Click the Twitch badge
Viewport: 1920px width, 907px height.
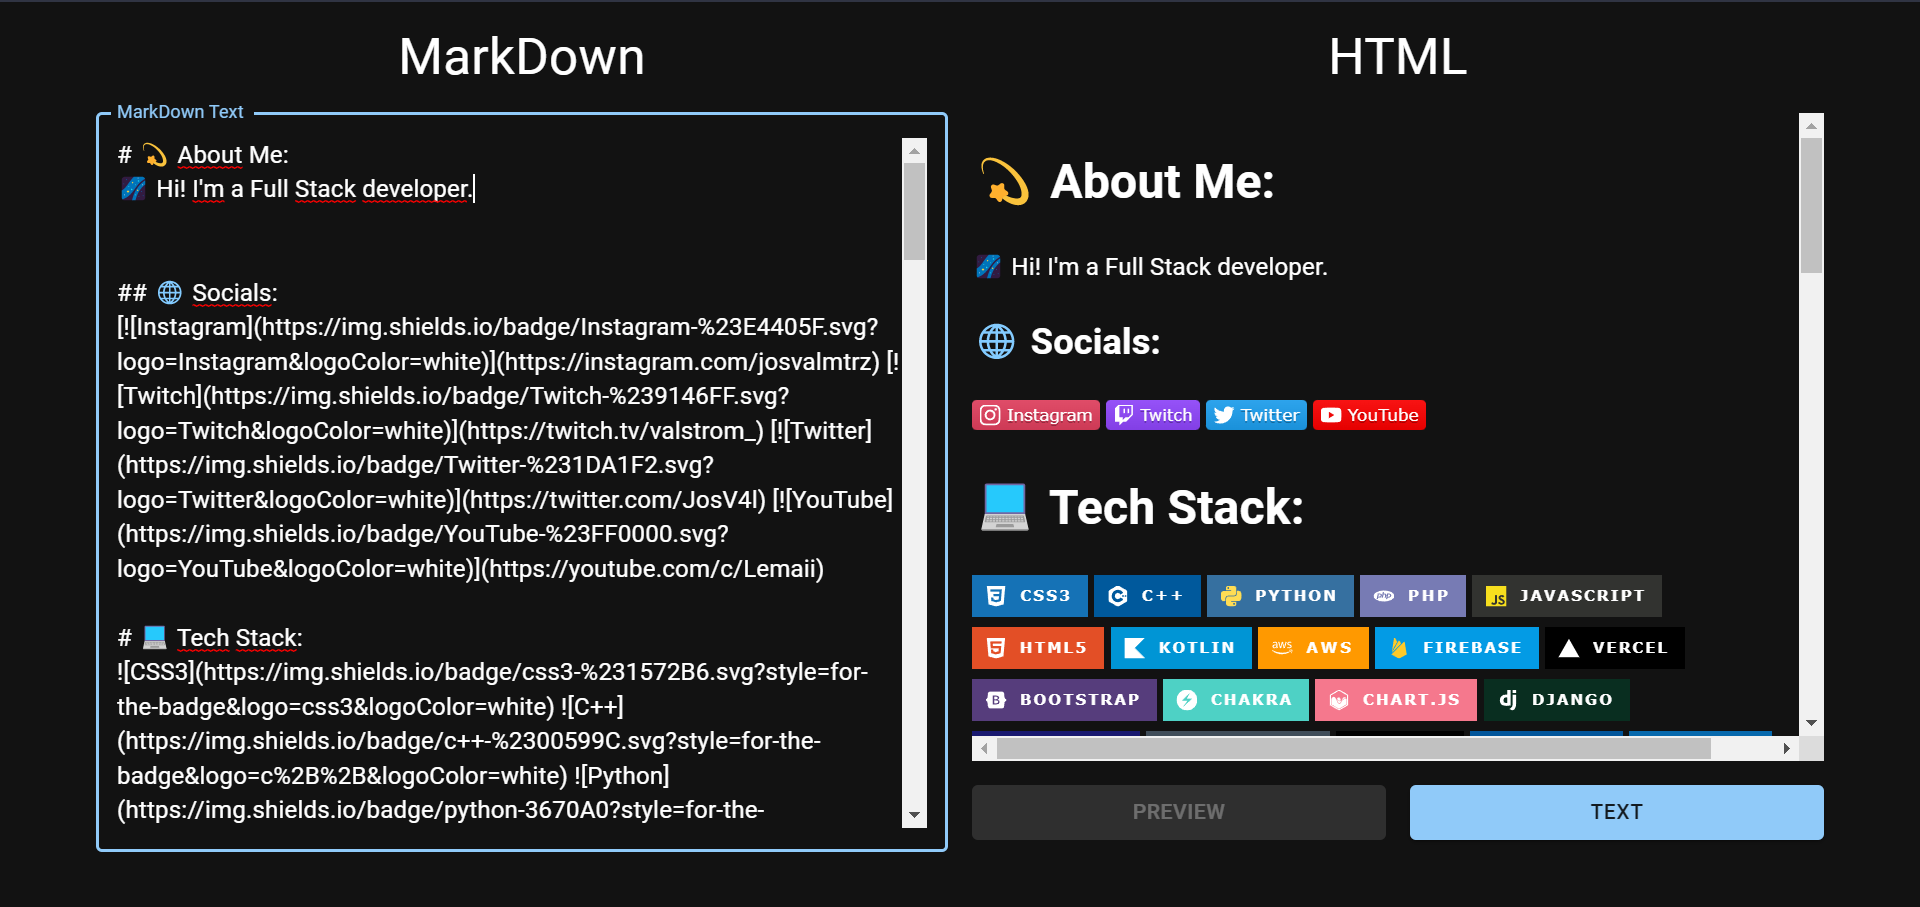click(1152, 415)
